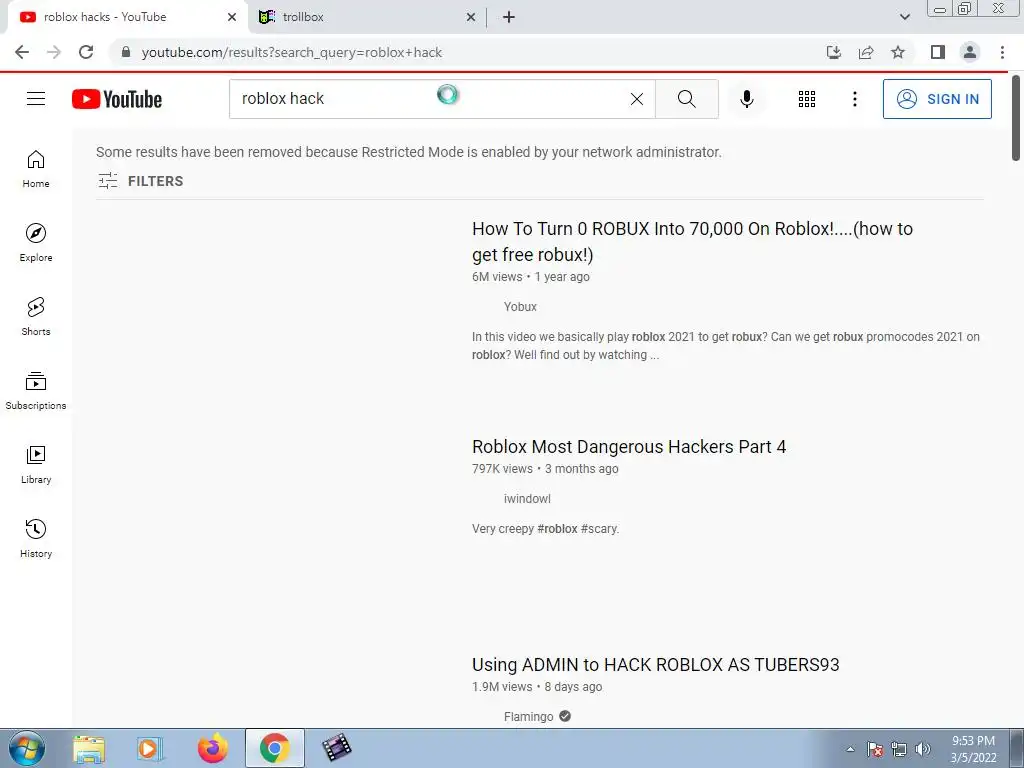Open Shorts in the sidebar
Image resolution: width=1024 pixels, height=768 pixels.
[36, 316]
